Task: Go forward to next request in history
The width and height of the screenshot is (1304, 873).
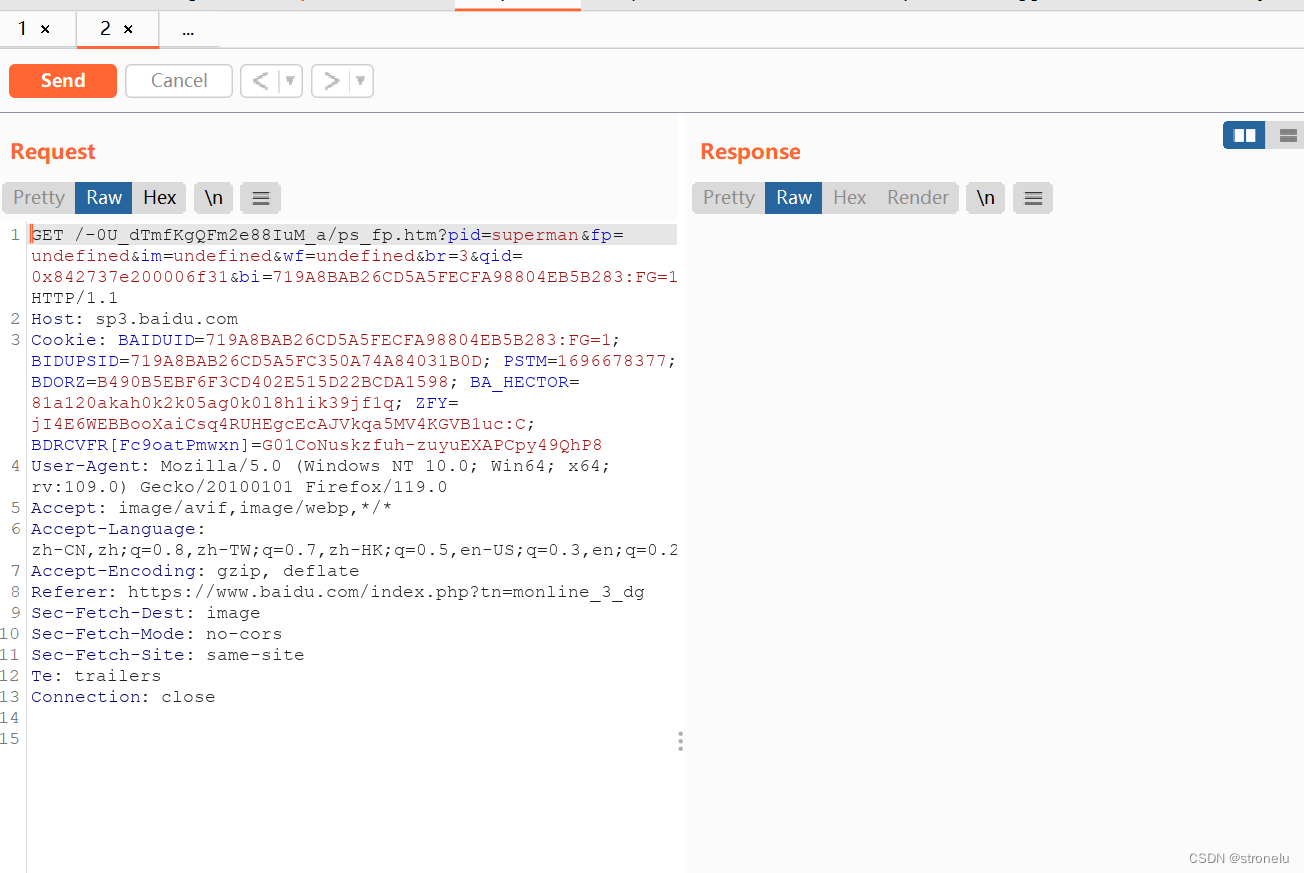Action: click(x=331, y=81)
